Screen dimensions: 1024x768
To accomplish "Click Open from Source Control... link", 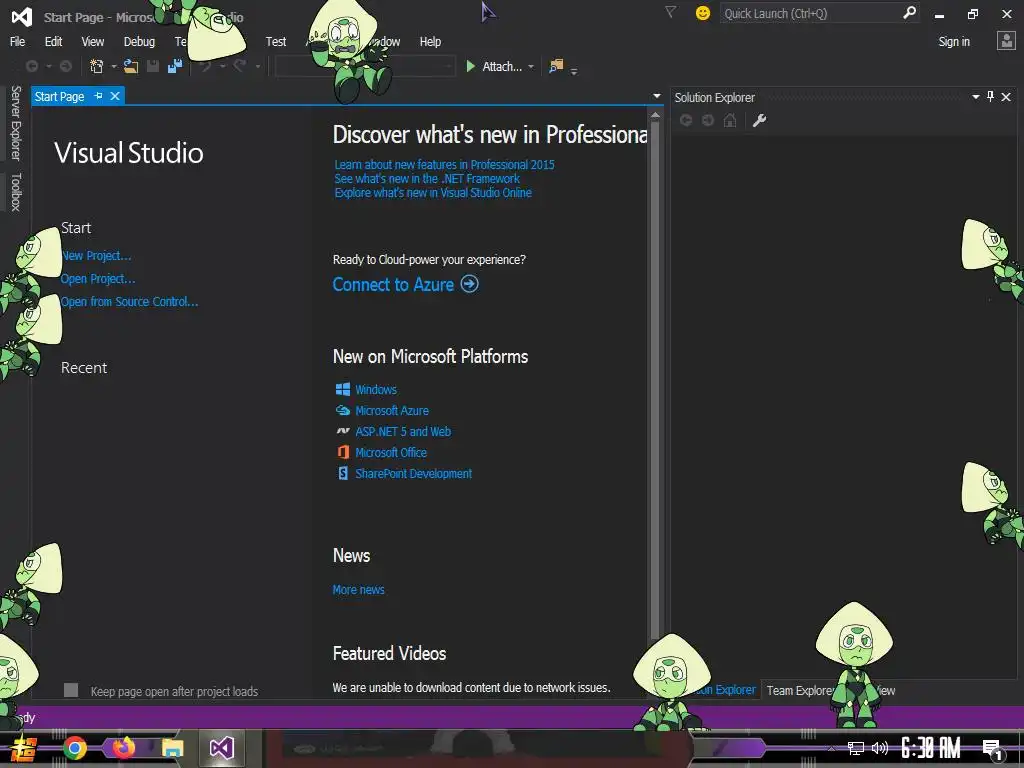I will (x=129, y=302).
